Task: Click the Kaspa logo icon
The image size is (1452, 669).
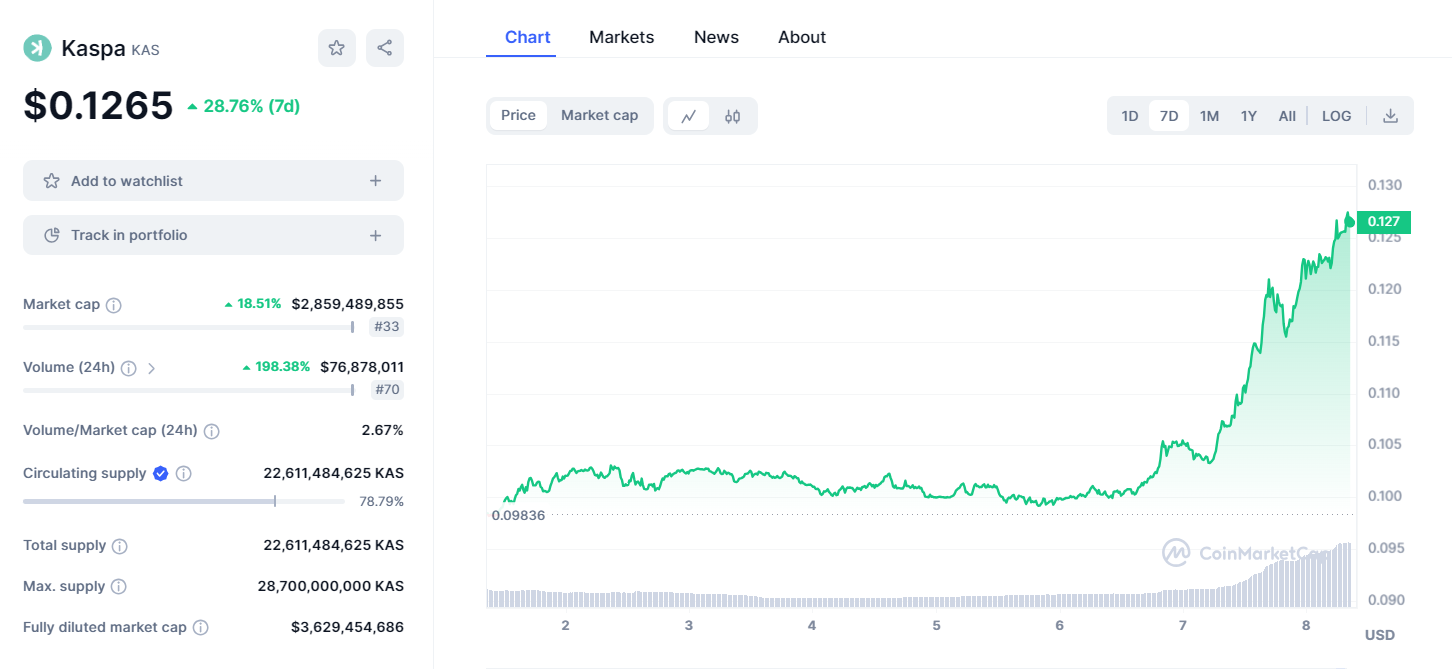Action: point(37,48)
